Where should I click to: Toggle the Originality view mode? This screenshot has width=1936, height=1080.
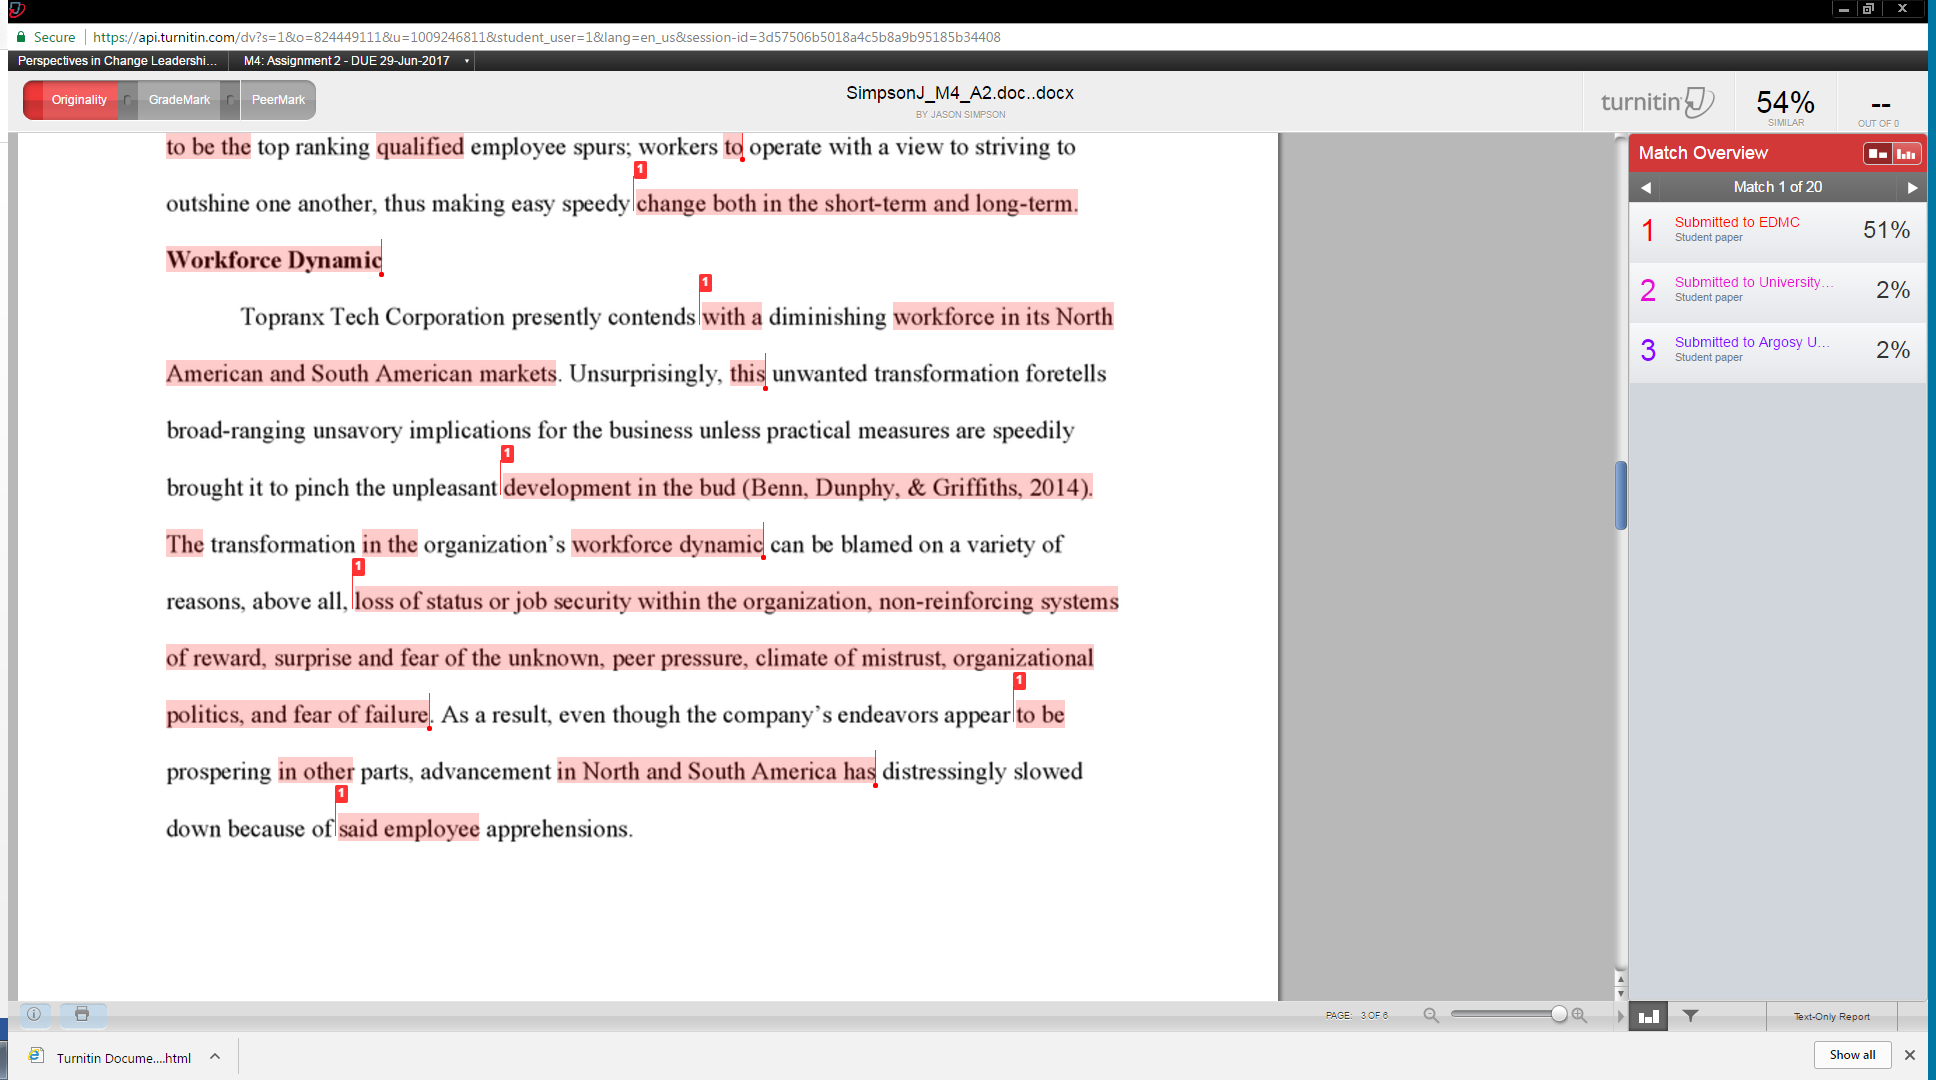79,99
